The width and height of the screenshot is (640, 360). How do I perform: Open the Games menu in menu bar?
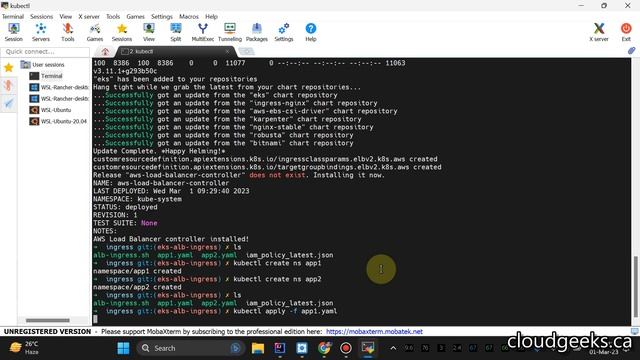[x=135, y=16]
